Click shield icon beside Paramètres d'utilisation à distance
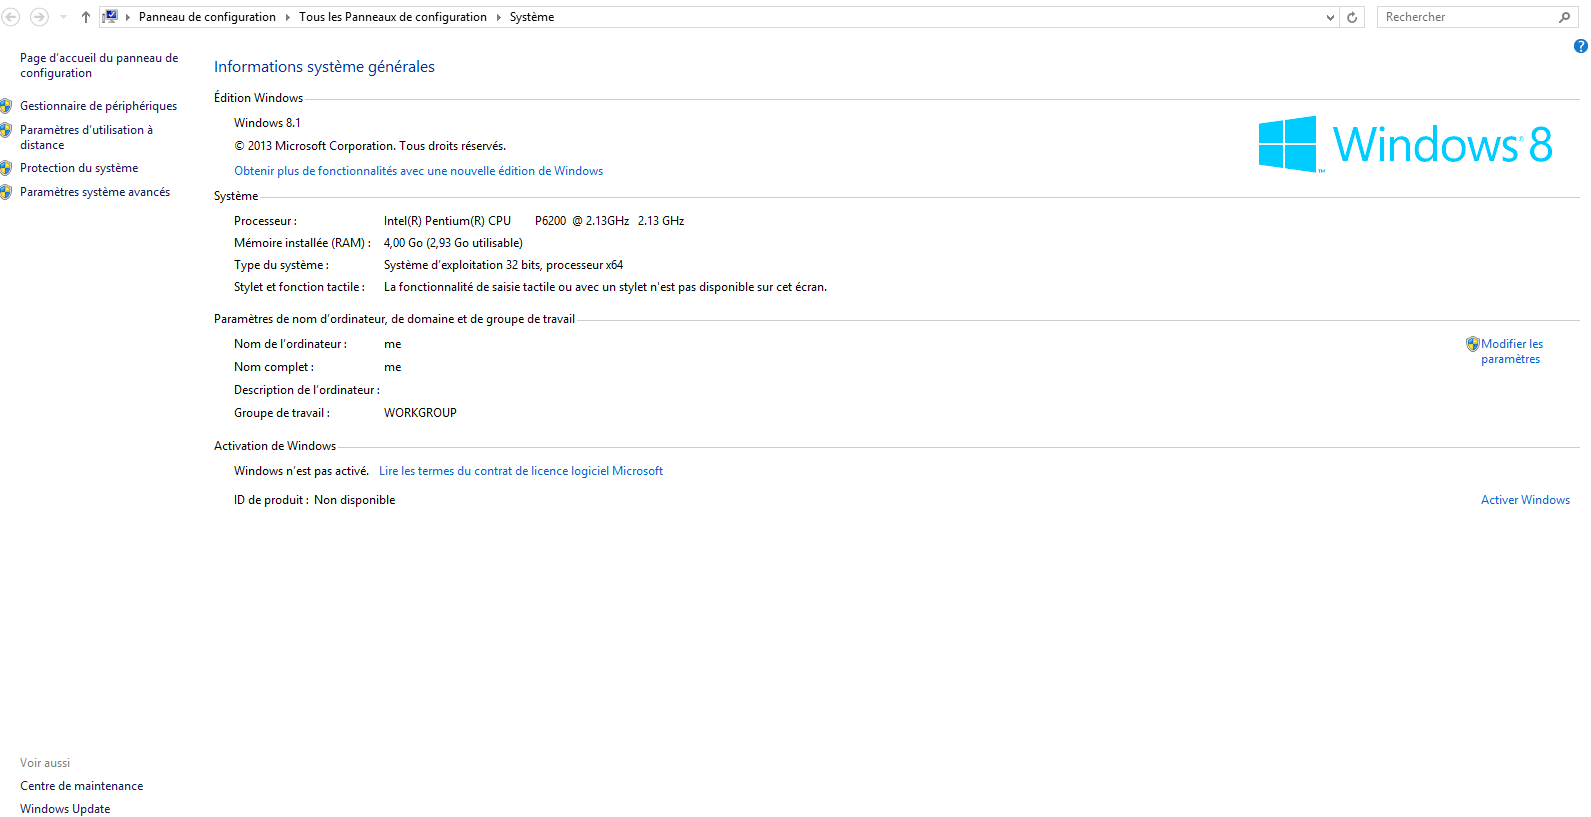Image resolution: width=1591 pixels, height=817 pixels. (x=7, y=130)
